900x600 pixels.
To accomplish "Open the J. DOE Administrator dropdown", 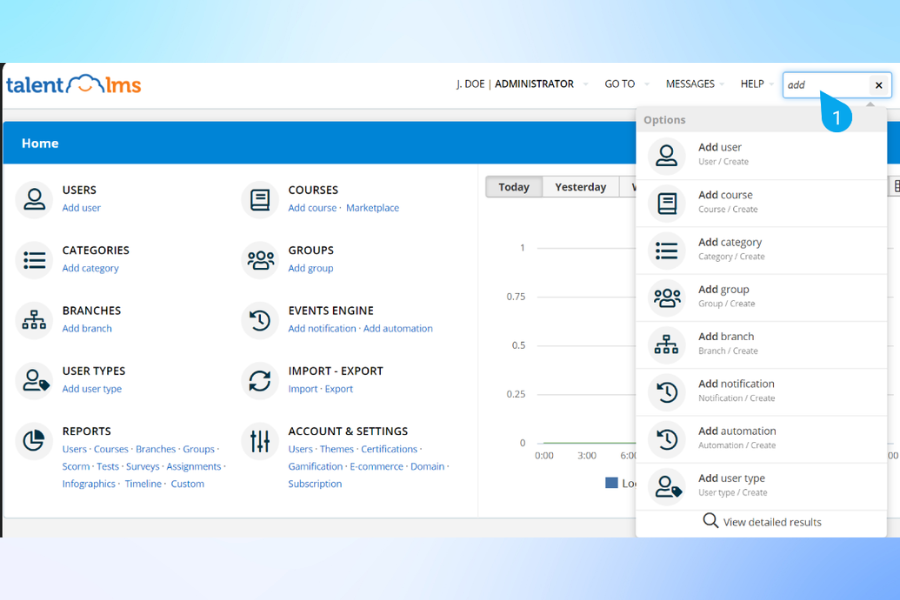I will 522,84.
